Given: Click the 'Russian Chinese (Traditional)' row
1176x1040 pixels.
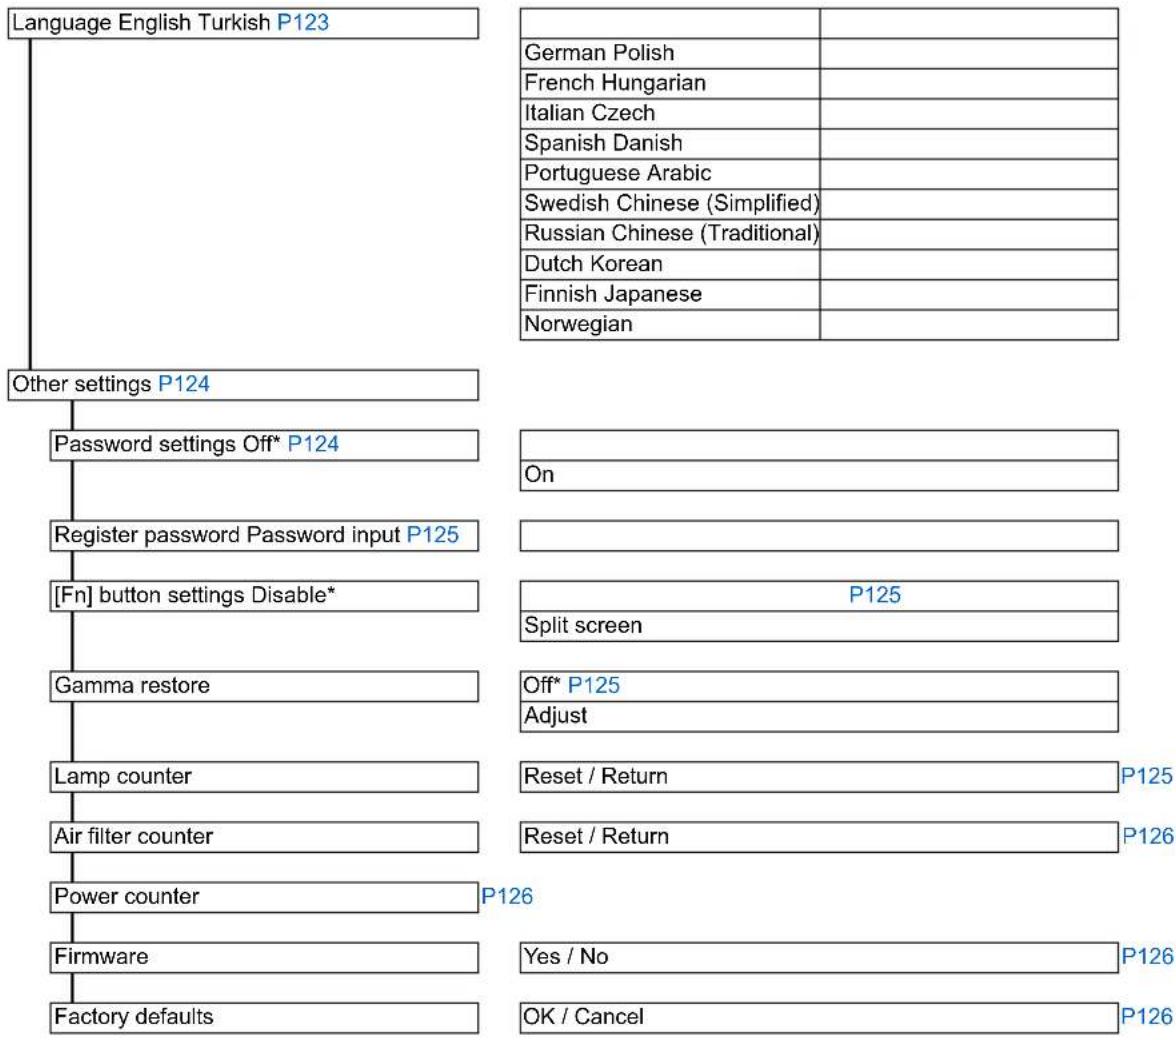Looking at the screenshot, I should [670, 234].
